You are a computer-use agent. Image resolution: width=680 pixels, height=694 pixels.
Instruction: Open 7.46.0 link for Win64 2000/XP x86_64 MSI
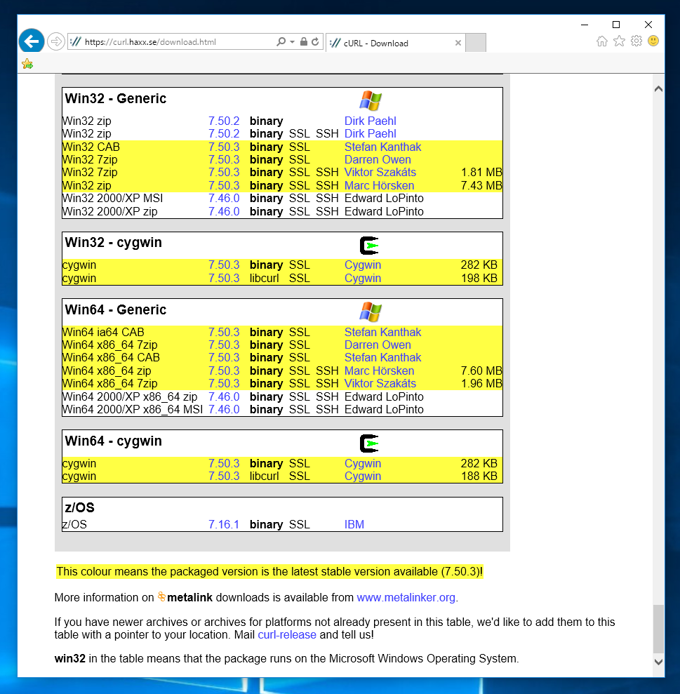(x=224, y=409)
